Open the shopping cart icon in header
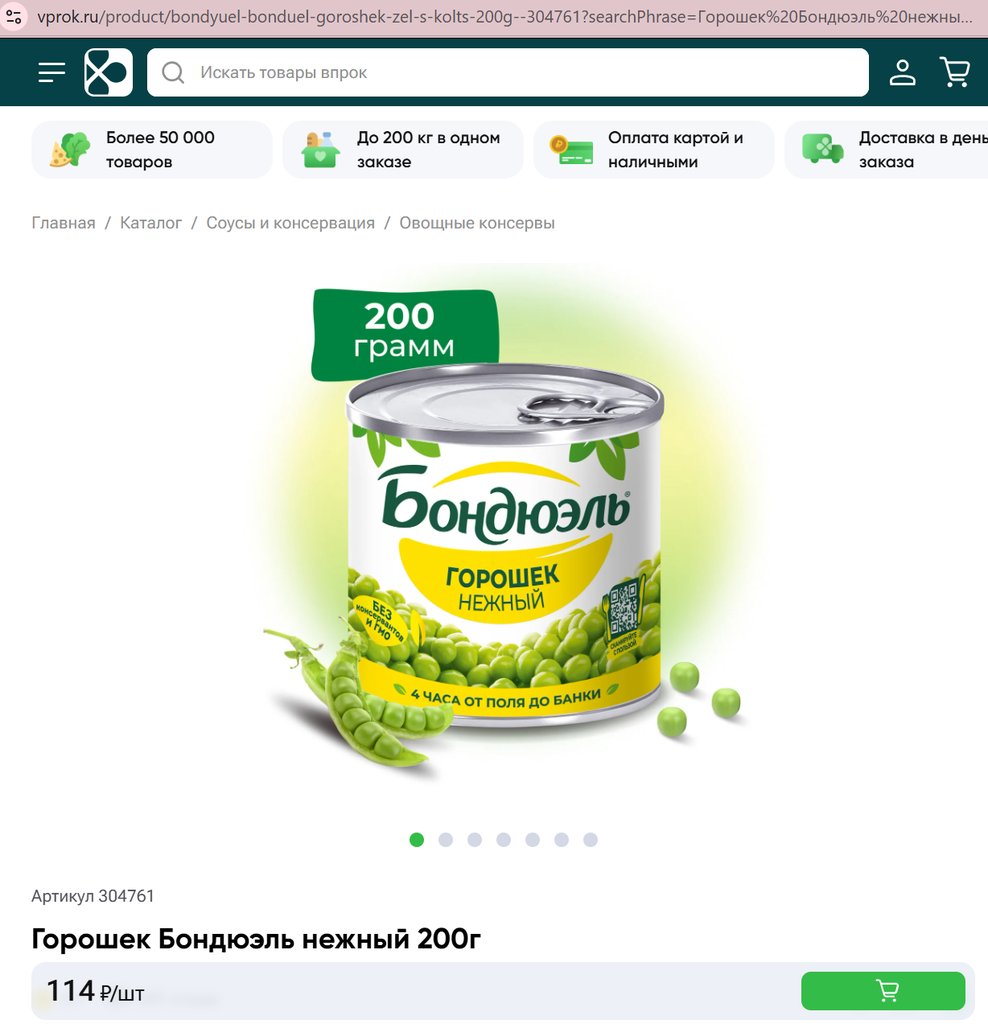Image resolution: width=988 pixels, height=1024 pixels. click(x=955, y=72)
